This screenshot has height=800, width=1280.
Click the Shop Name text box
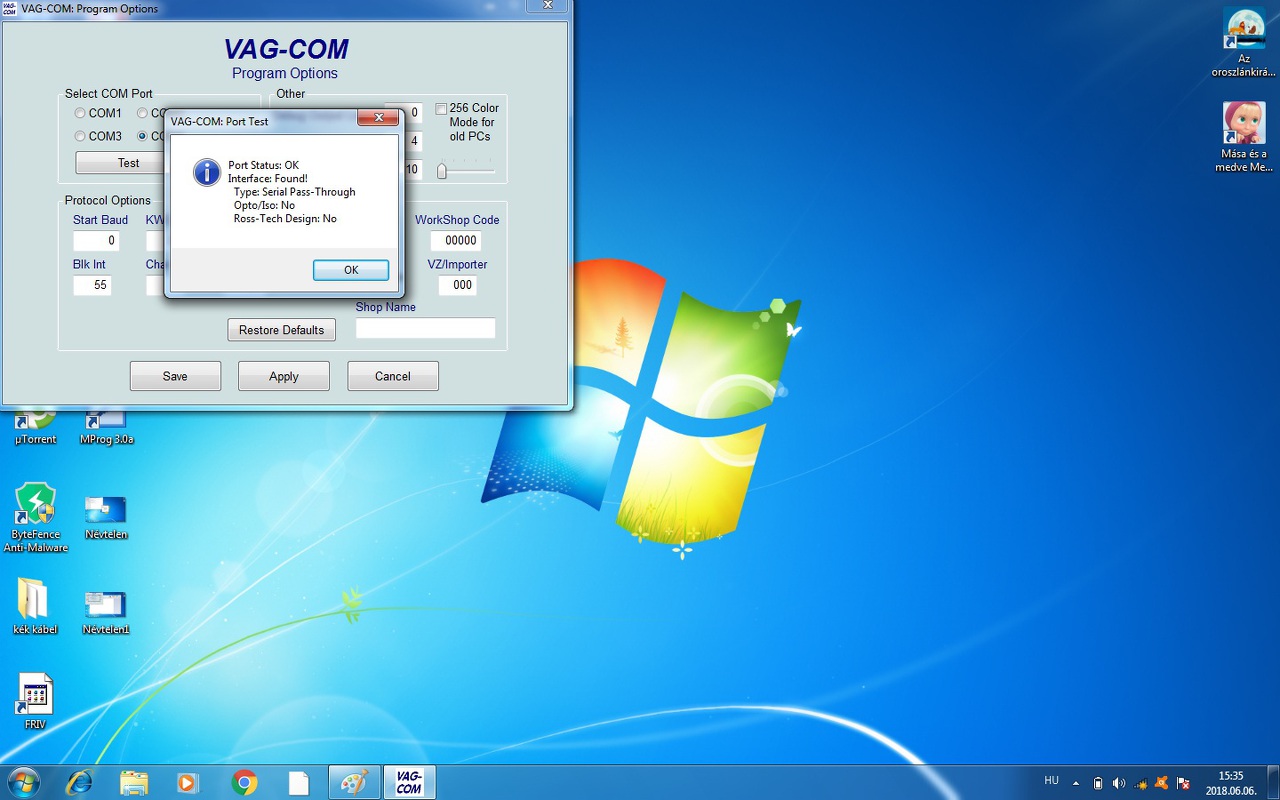pyautogui.click(x=425, y=328)
